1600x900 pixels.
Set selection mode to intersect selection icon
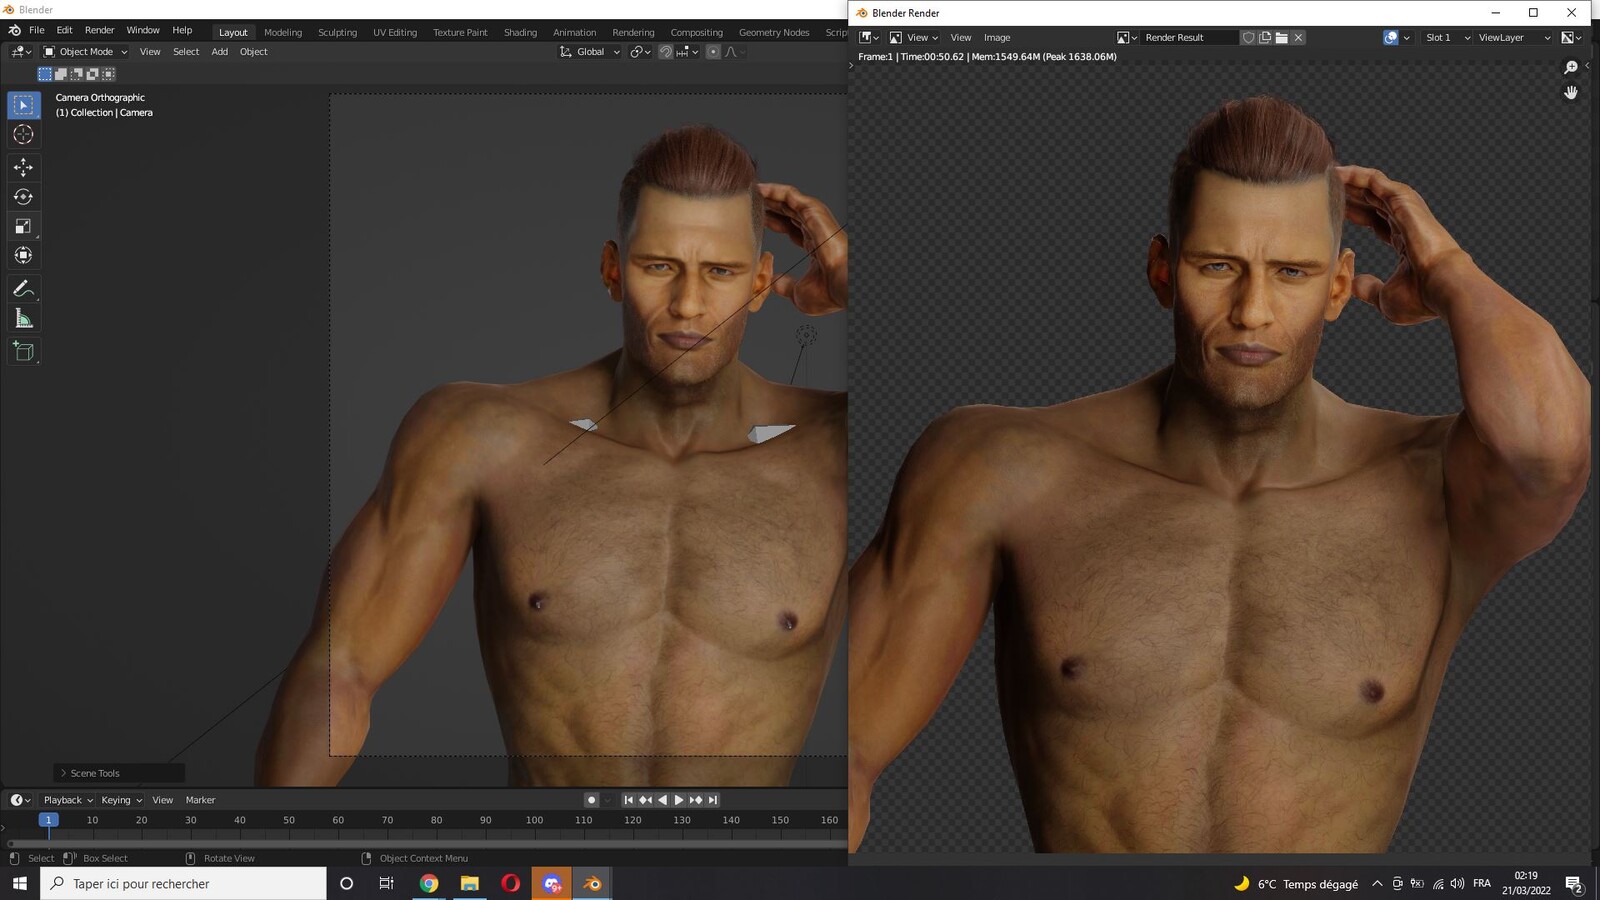point(108,74)
